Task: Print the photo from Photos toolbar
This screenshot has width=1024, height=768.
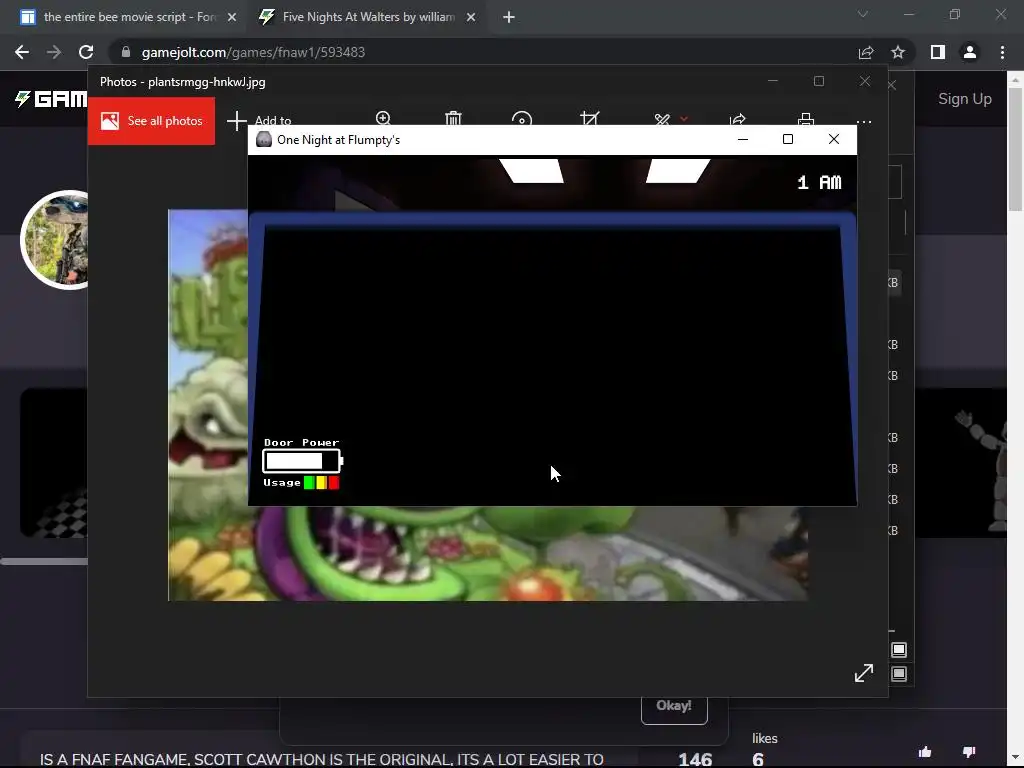Action: [806, 119]
